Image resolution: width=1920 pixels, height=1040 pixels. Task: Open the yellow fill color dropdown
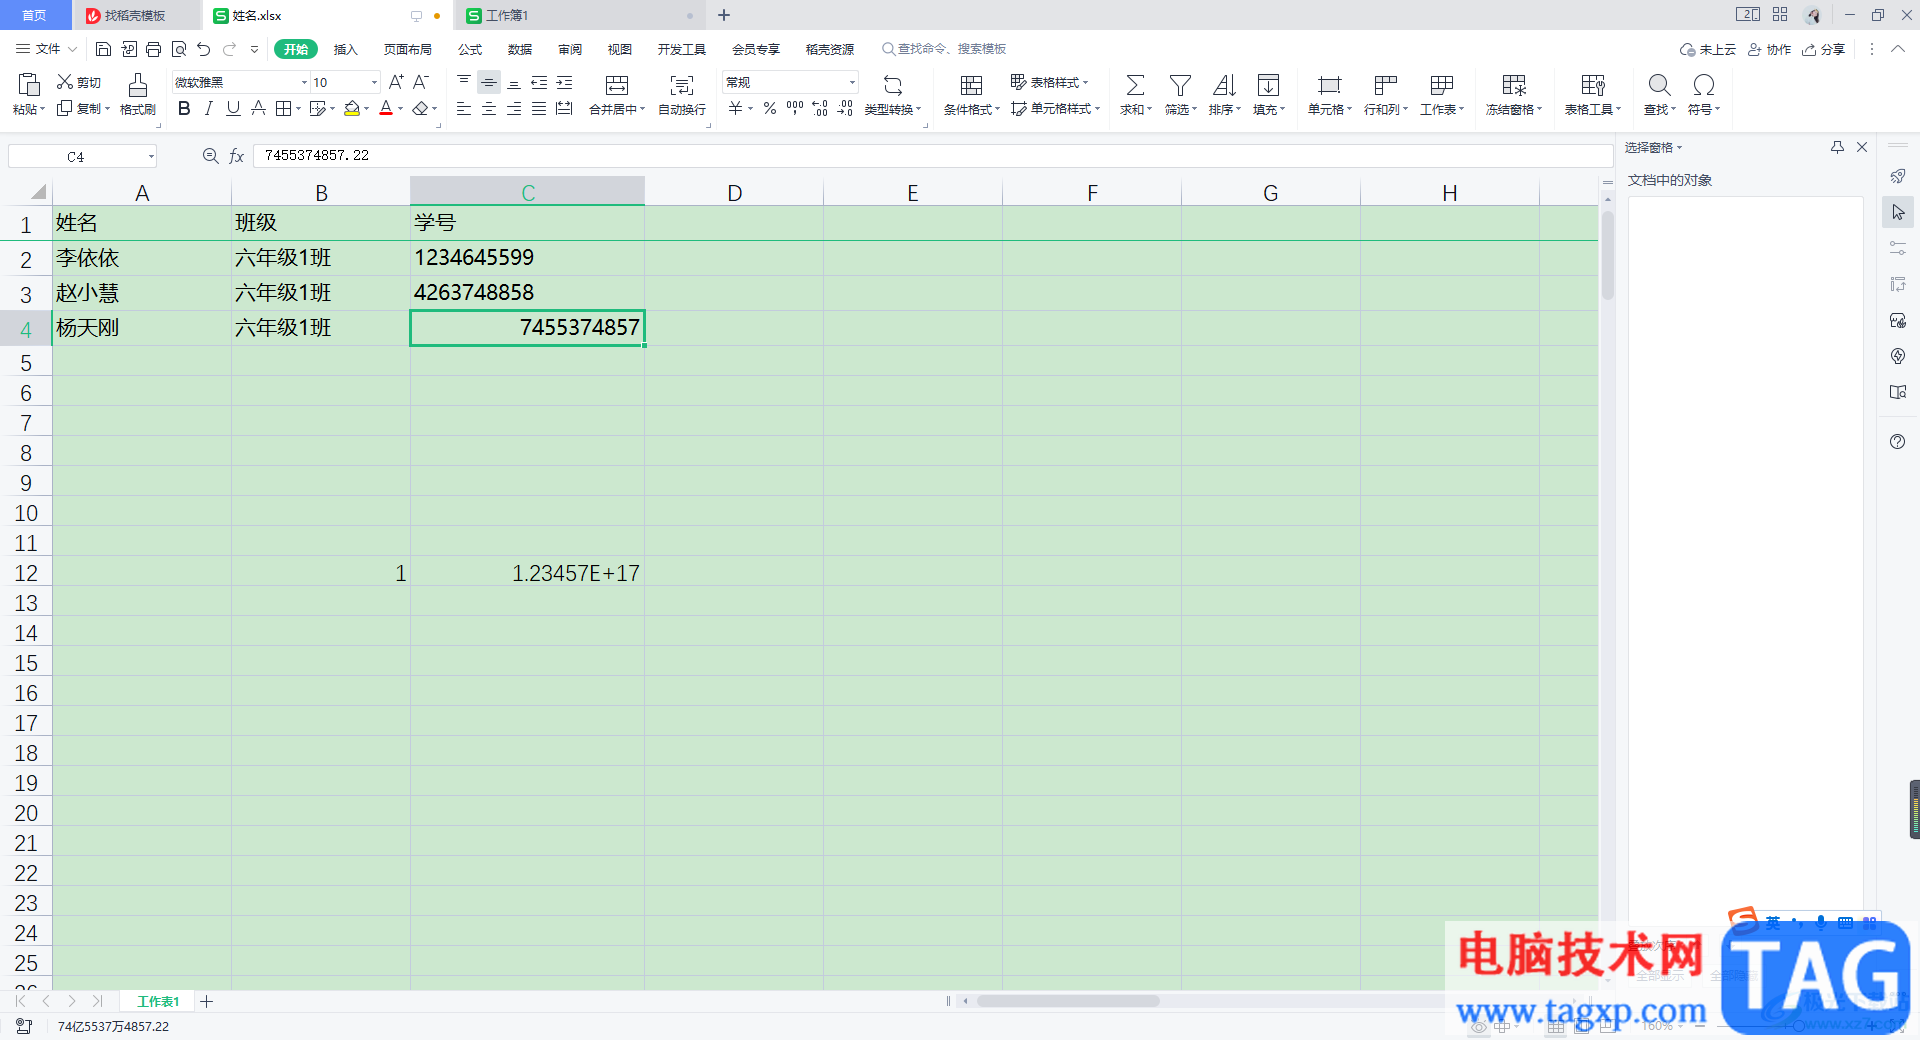367,108
